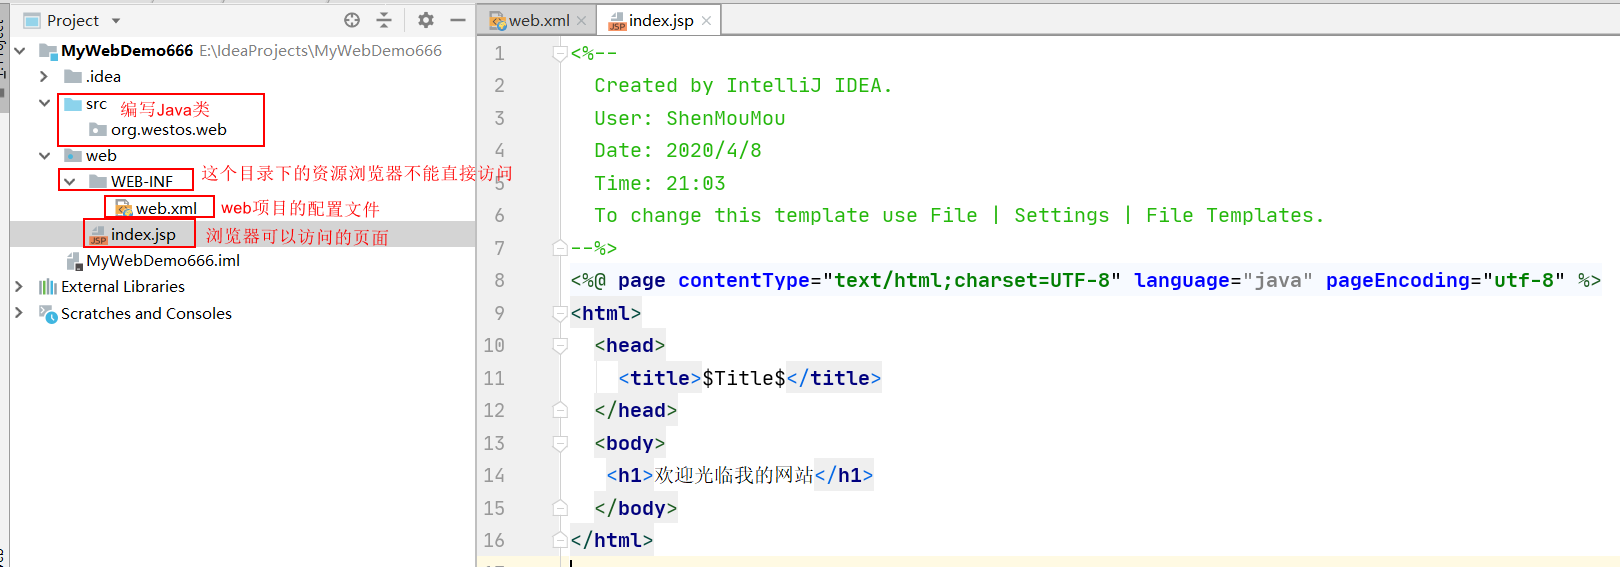Click 'Created by IntelliJ IDEA.' comment

tap(743, 85)
